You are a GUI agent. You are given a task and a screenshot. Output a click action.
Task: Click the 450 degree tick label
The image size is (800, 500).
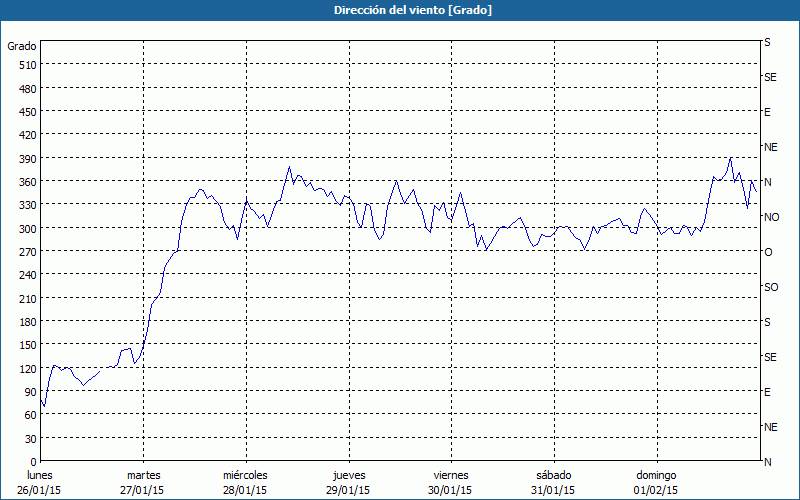click(26, 112)
